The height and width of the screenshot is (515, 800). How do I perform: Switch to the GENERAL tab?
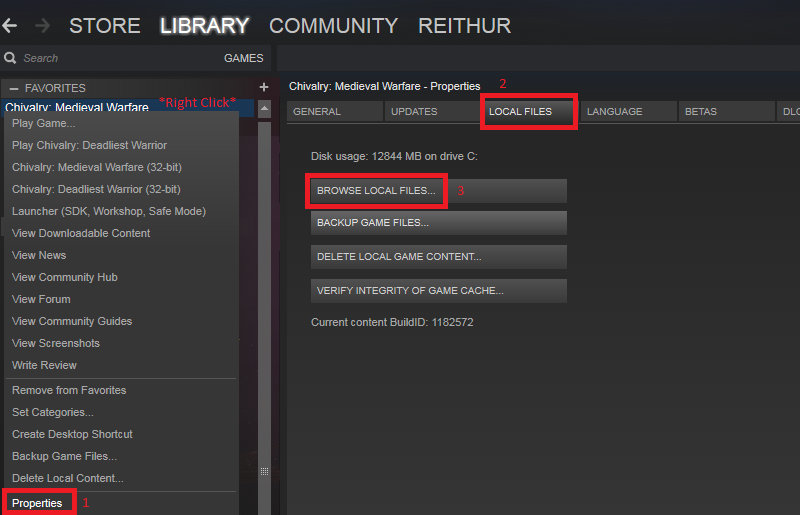(335, 111)
